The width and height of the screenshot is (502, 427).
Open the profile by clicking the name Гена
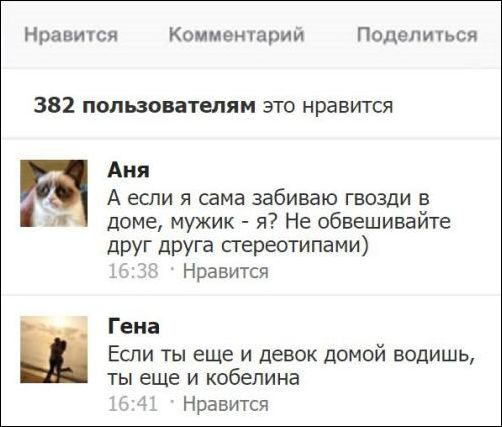pyautogui.click(x=133, y=326)
